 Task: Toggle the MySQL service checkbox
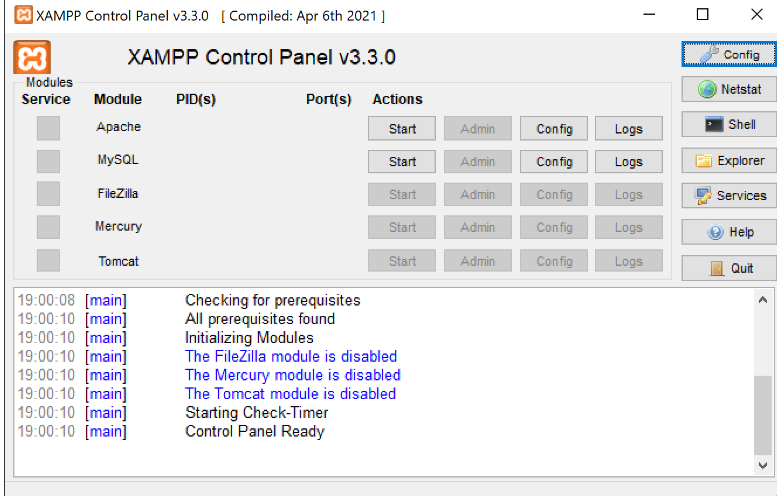48,162
